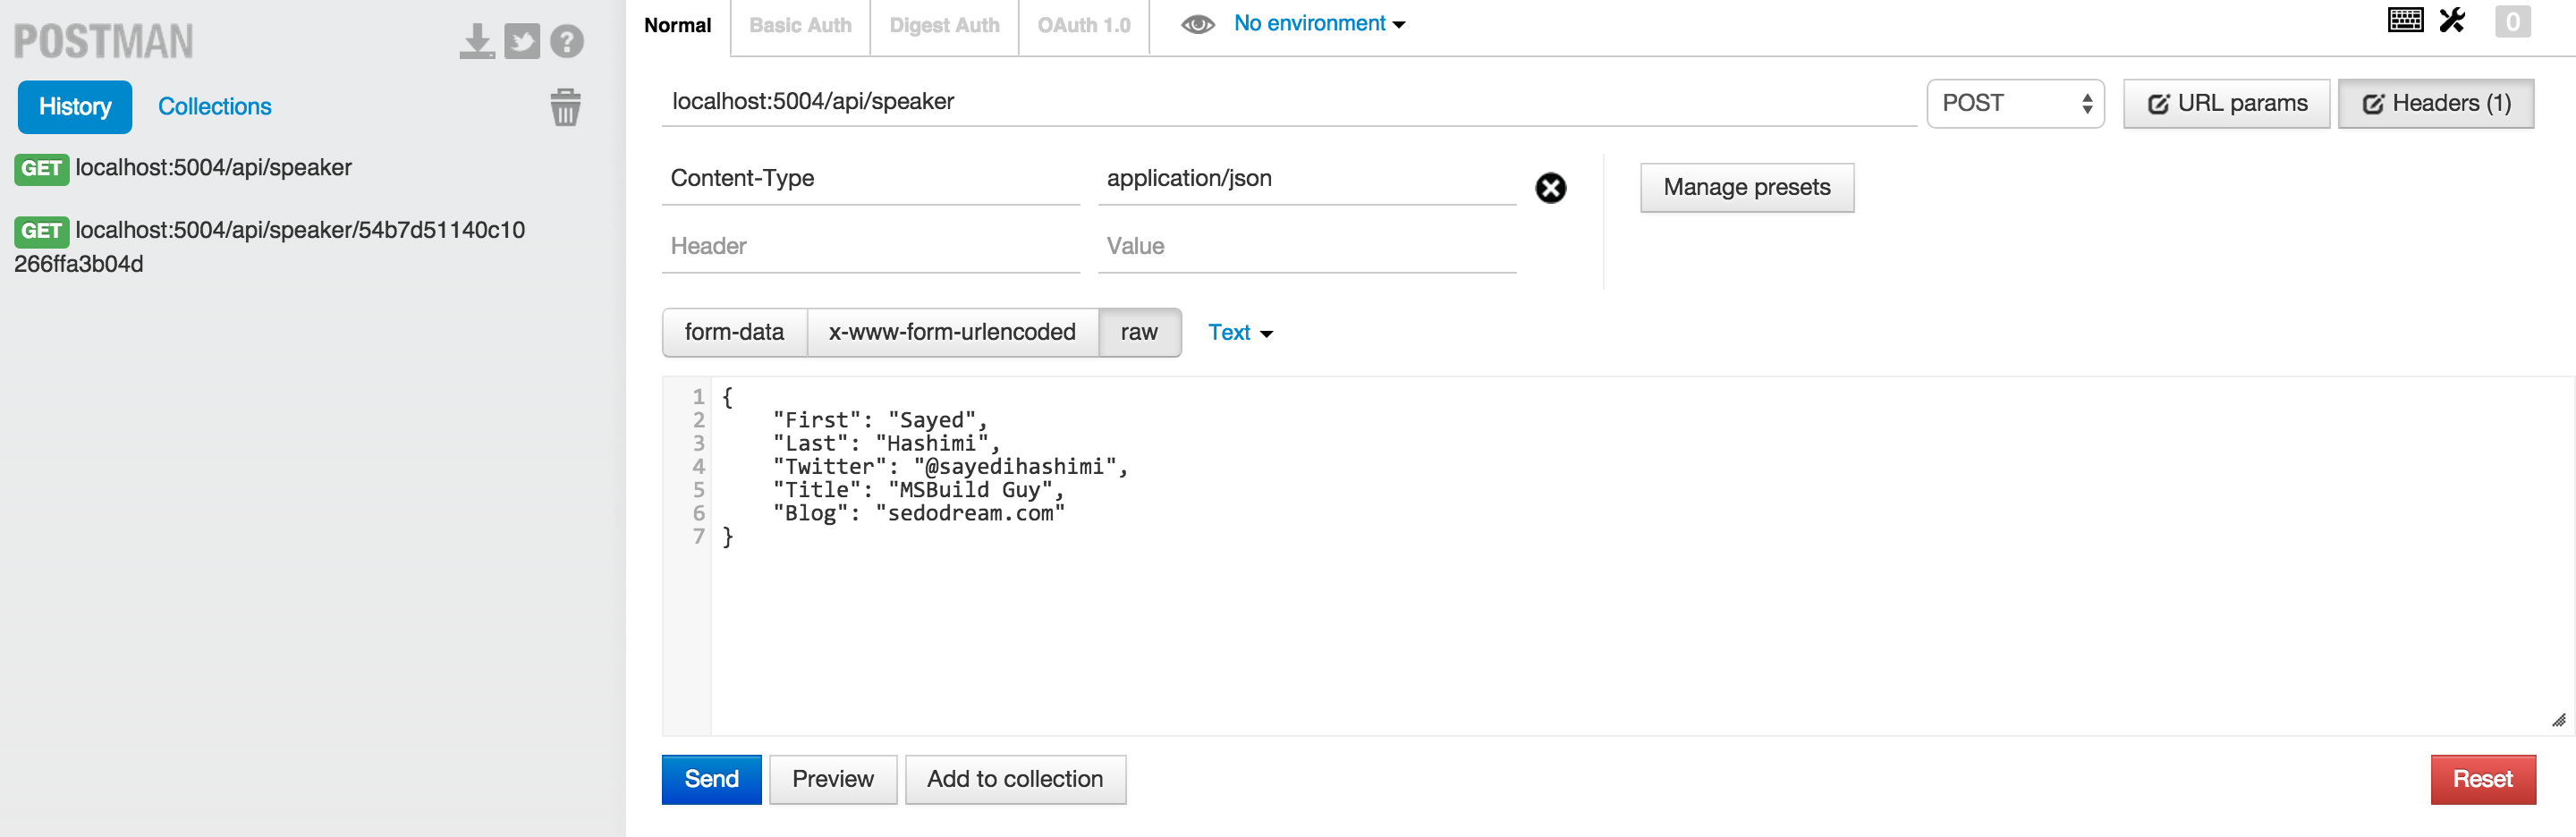Clear history with the trash icon
This screenshot has width=2576, height=837.
click(565, 107)
